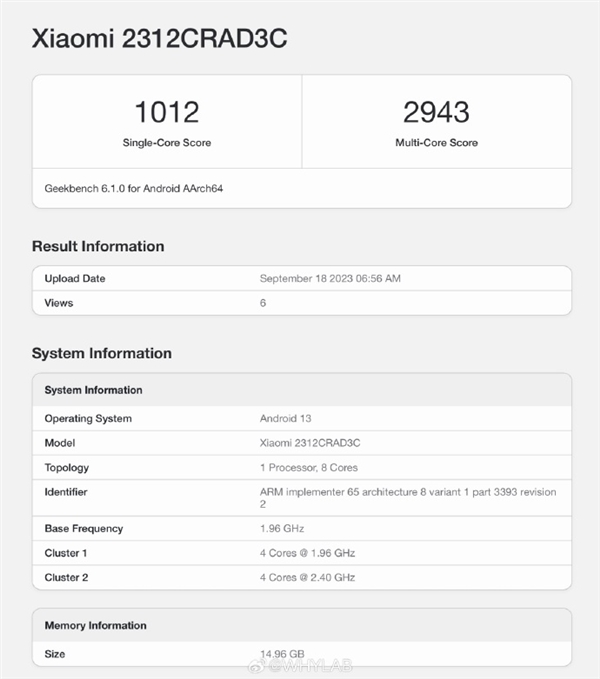Select the multi-core score 2943

click(x=436, y=112)
